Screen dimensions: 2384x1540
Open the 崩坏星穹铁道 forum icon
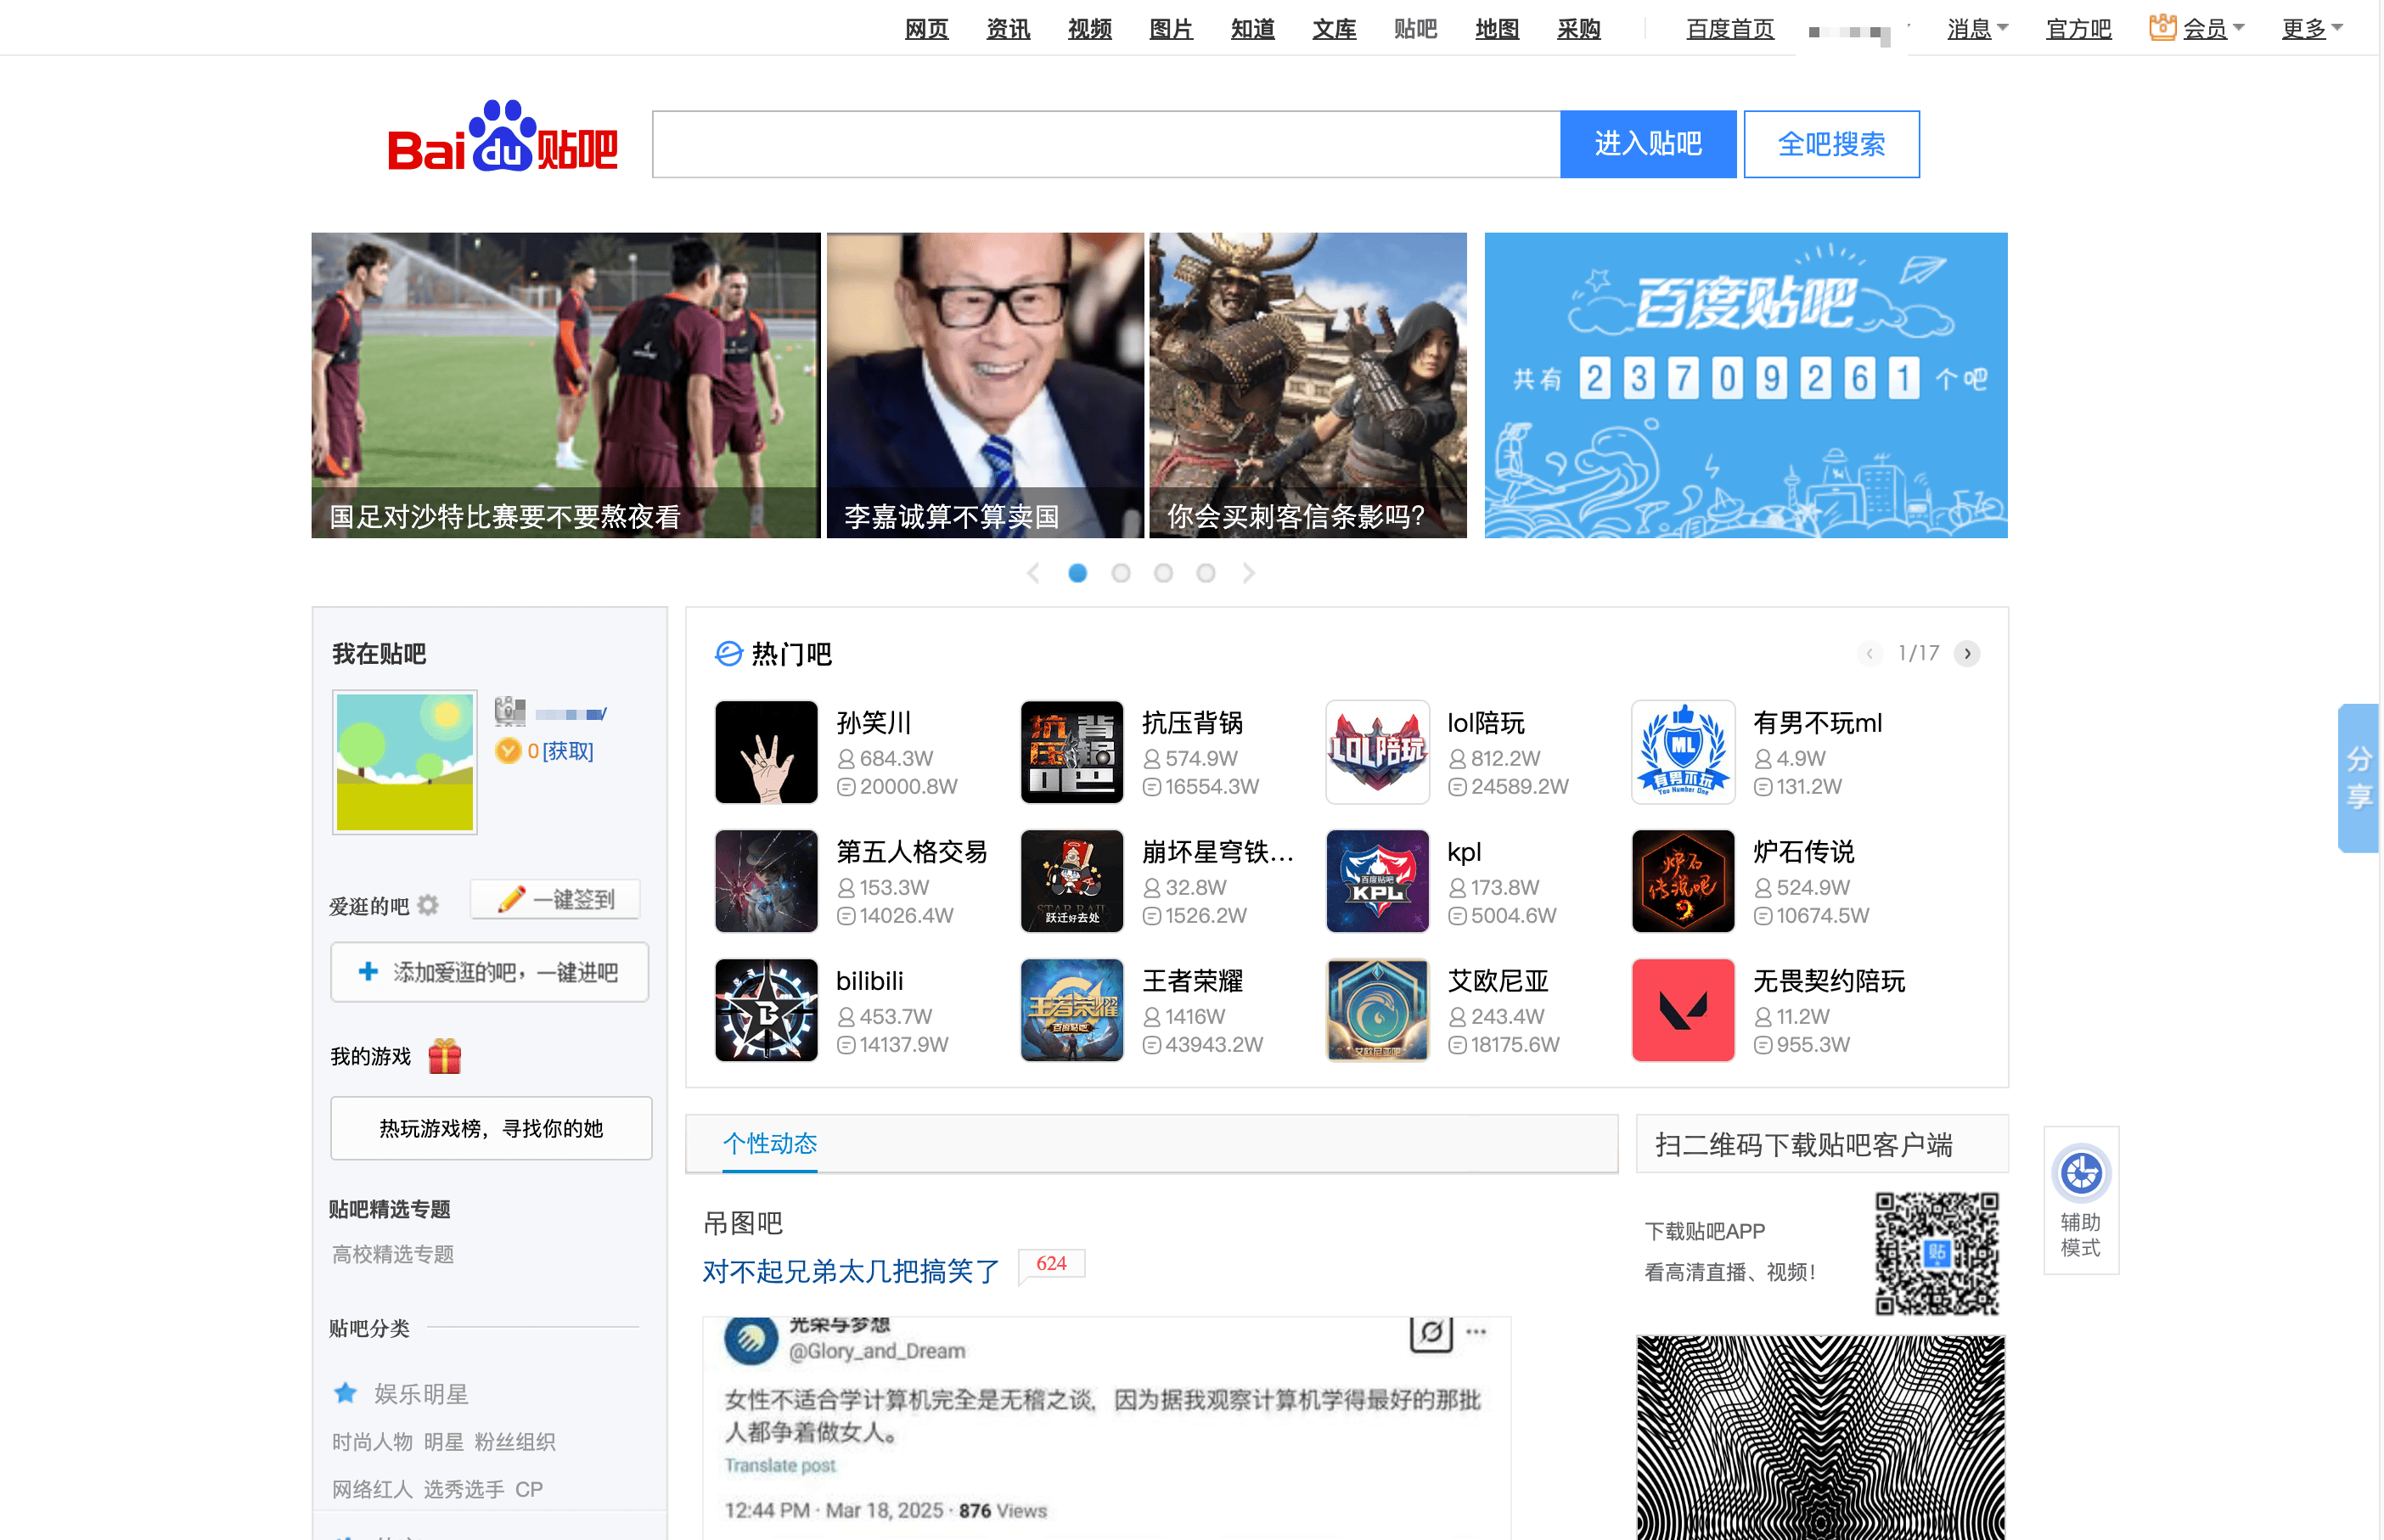coord(1072,881)
